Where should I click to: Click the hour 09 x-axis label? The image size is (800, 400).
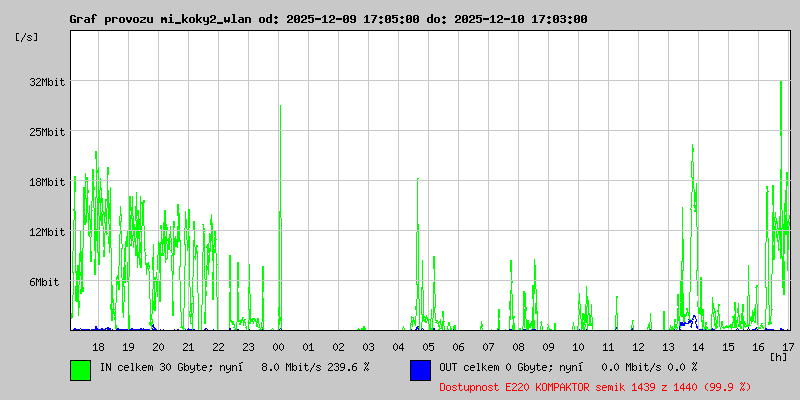tap(548, 347)
